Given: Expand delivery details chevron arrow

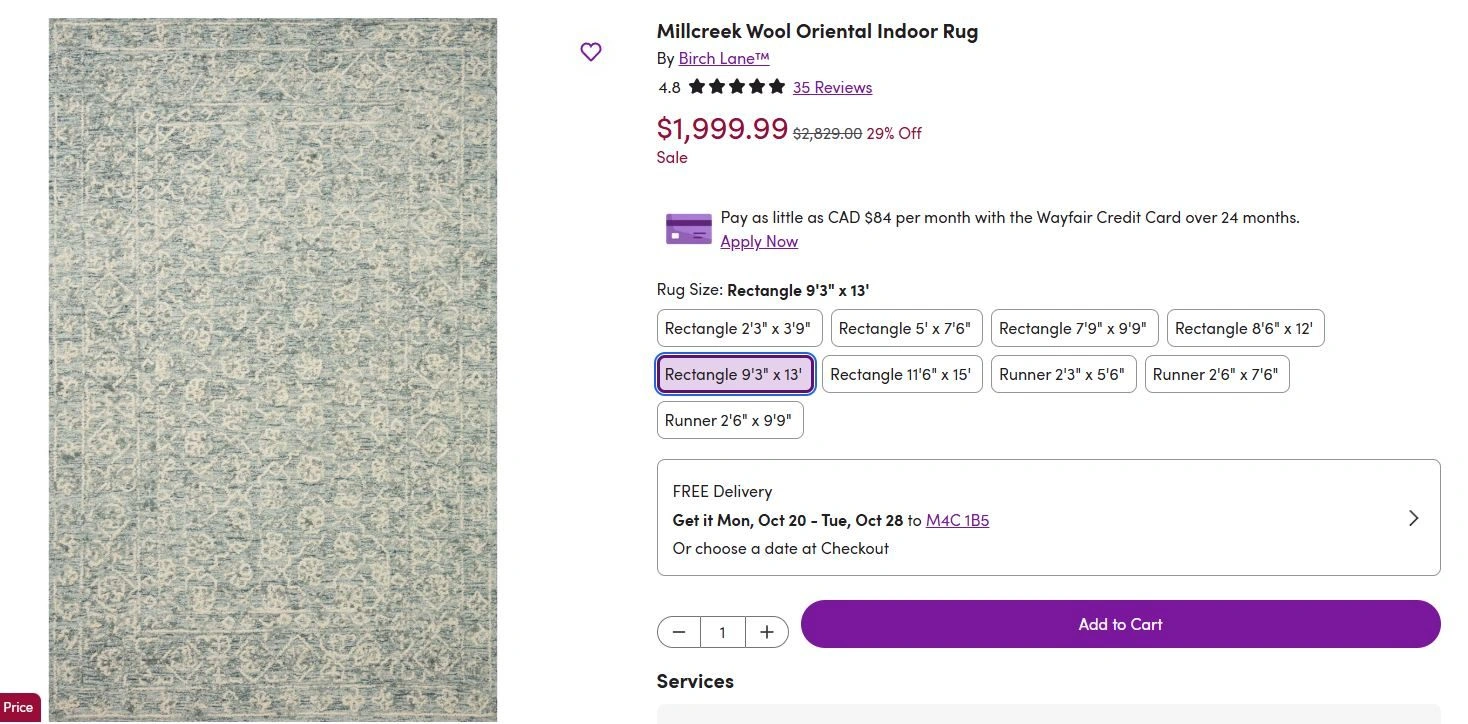Looking at the screenshot, I should (1413, 518).
